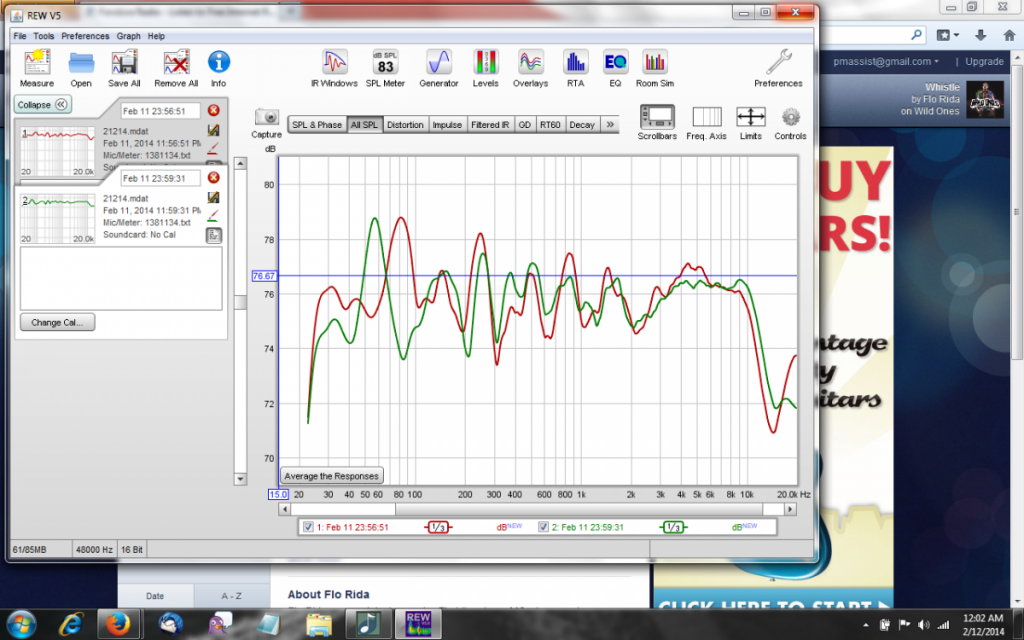The width and height of the screenshot is (1024, 640).
Task: Click the Change Cal... button
Action: point(57,323)
